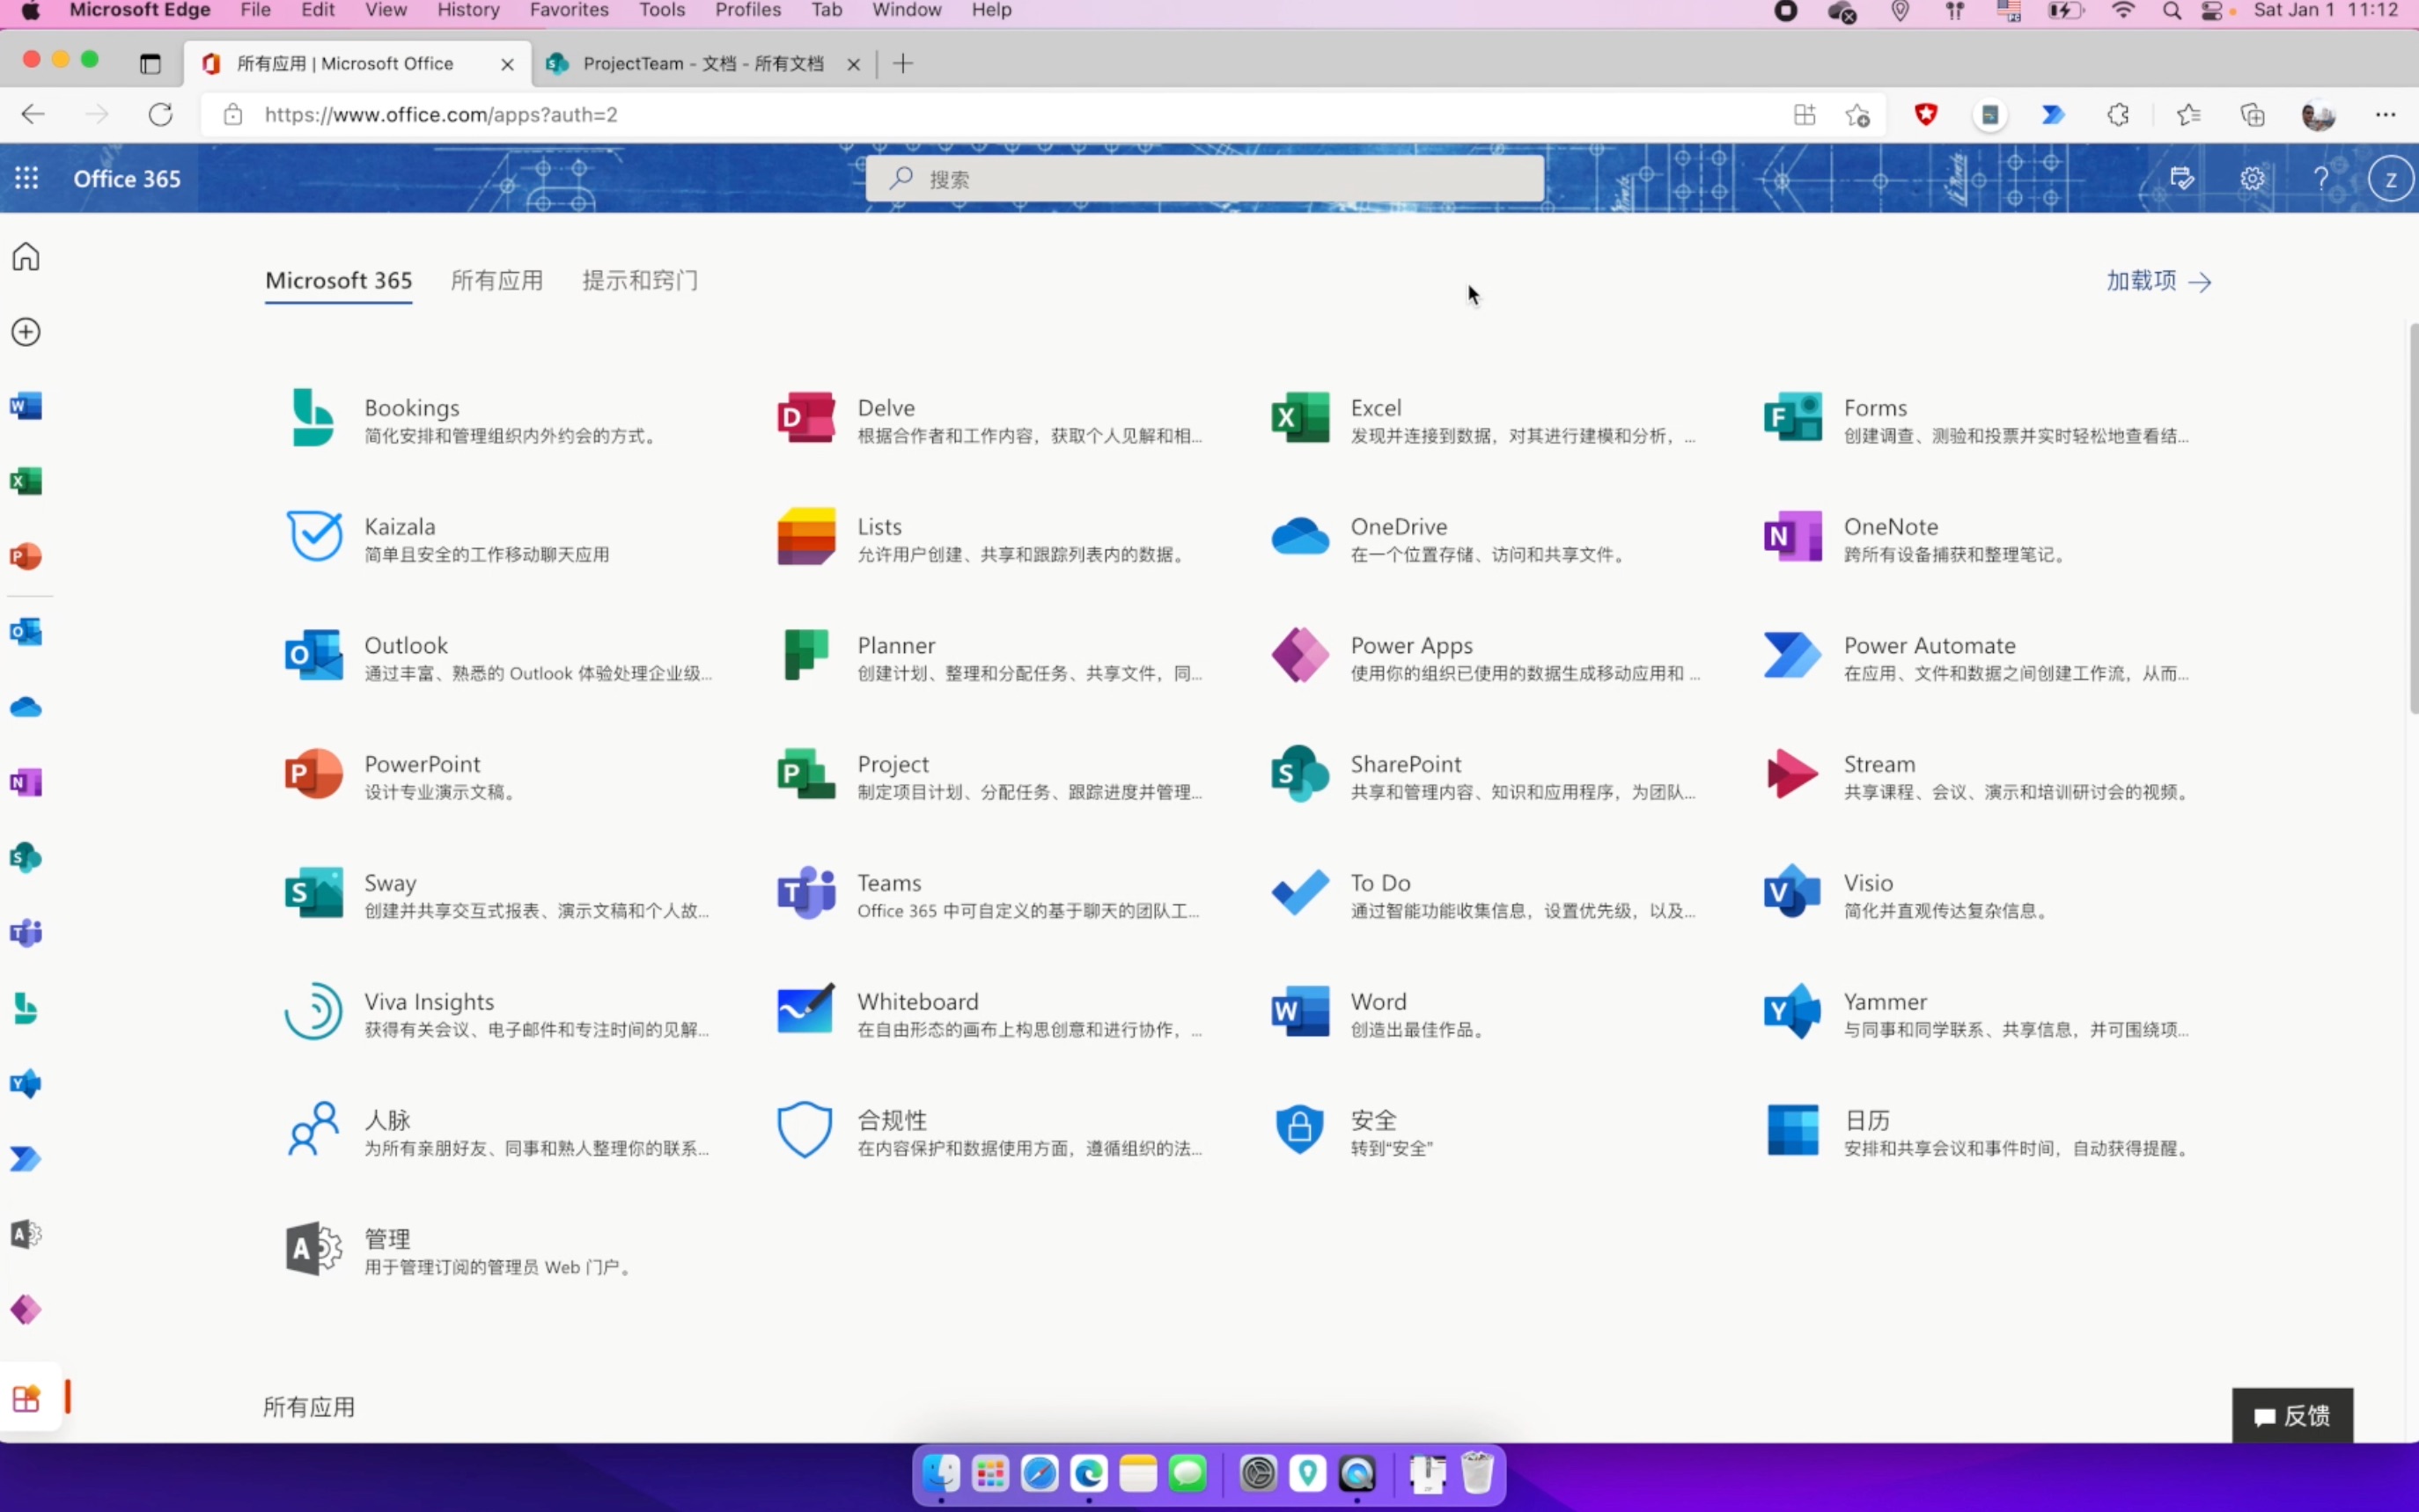The image size is (2419, 1512).
Task: Open the Outlook app icon
Action: coord(25,632)
